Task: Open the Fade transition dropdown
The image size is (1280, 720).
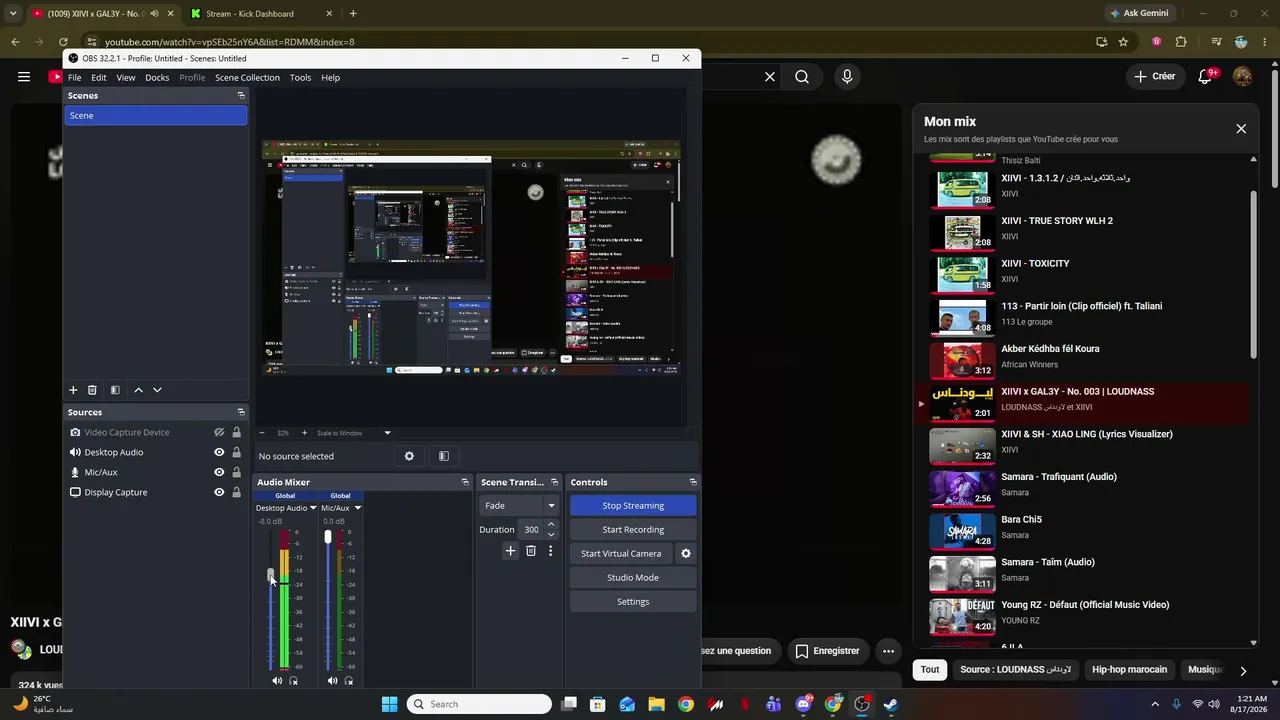Action: coord(519,505)
